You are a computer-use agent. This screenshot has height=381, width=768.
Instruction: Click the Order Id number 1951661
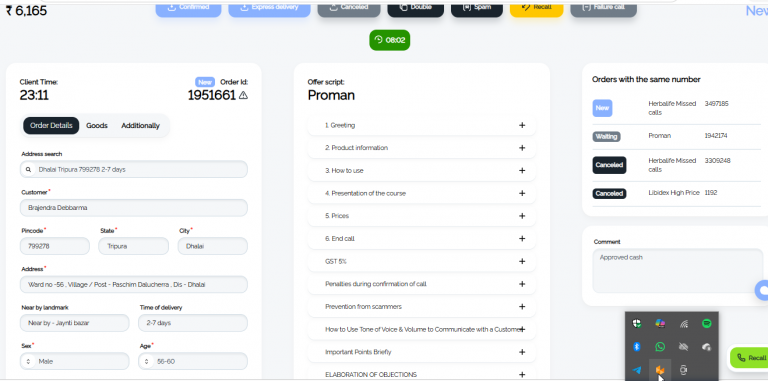pos(212,95)
